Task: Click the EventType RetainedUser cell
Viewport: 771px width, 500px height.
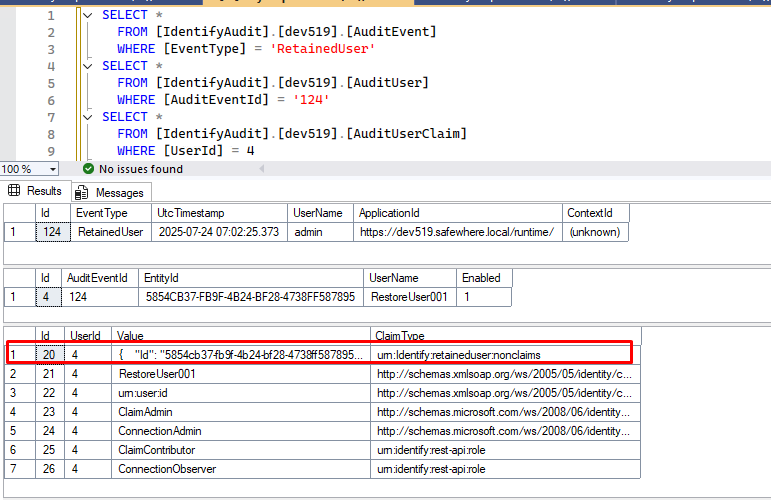Action: coord(111,232)
